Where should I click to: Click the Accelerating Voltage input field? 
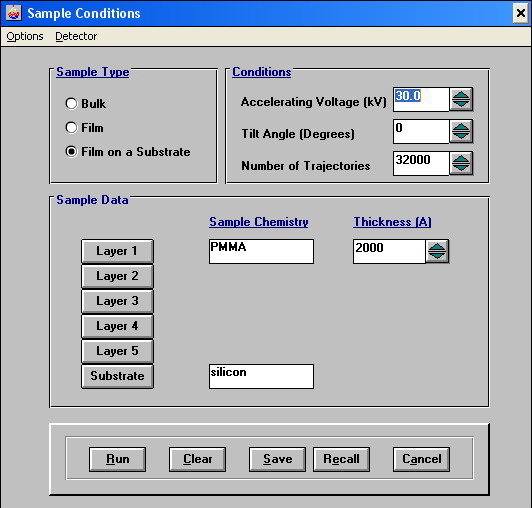(x=421, y=99)
